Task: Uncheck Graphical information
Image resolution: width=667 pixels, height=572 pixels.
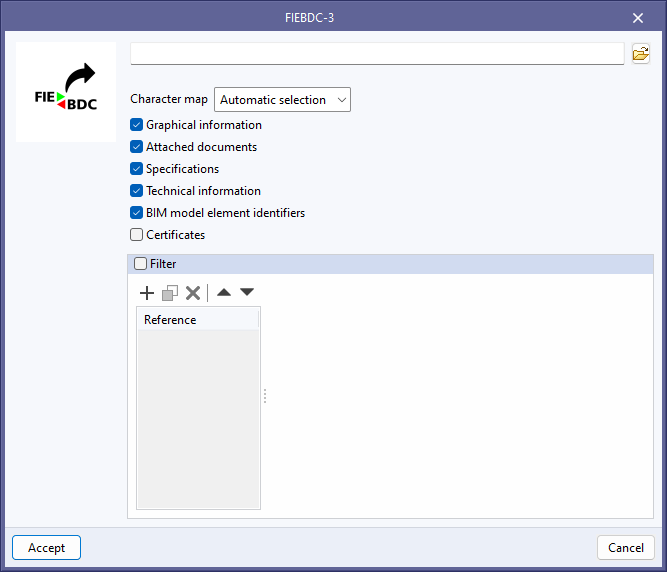Action: coord(136,125)
